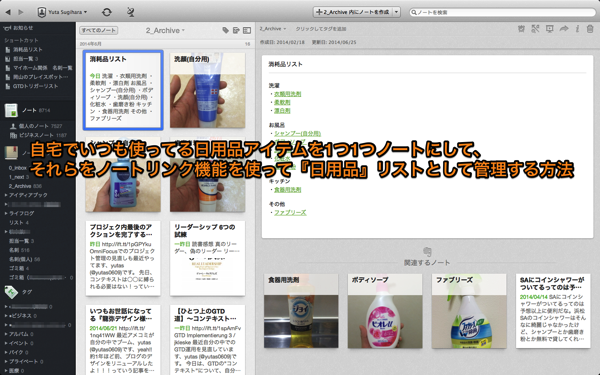600x375 pixels.
Task: Select the 消耗品リスト note card
Action: (x=123, y=90)
